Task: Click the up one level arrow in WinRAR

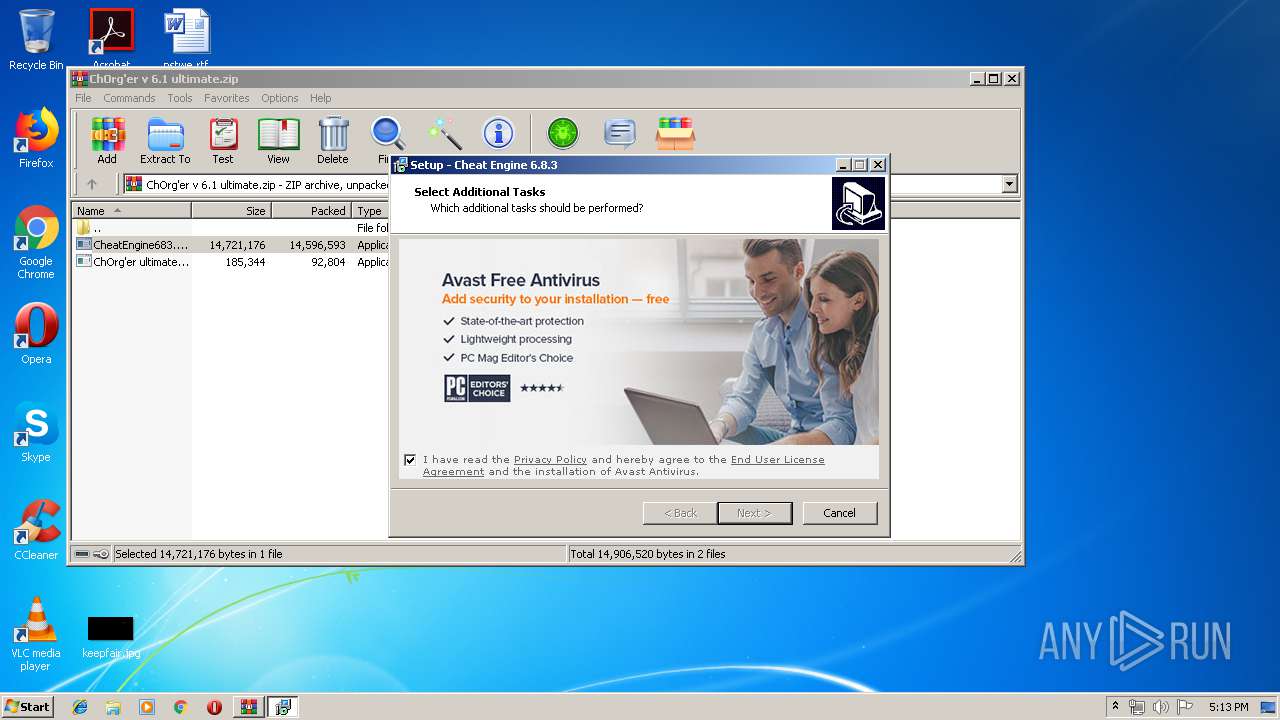Action: 92,184
